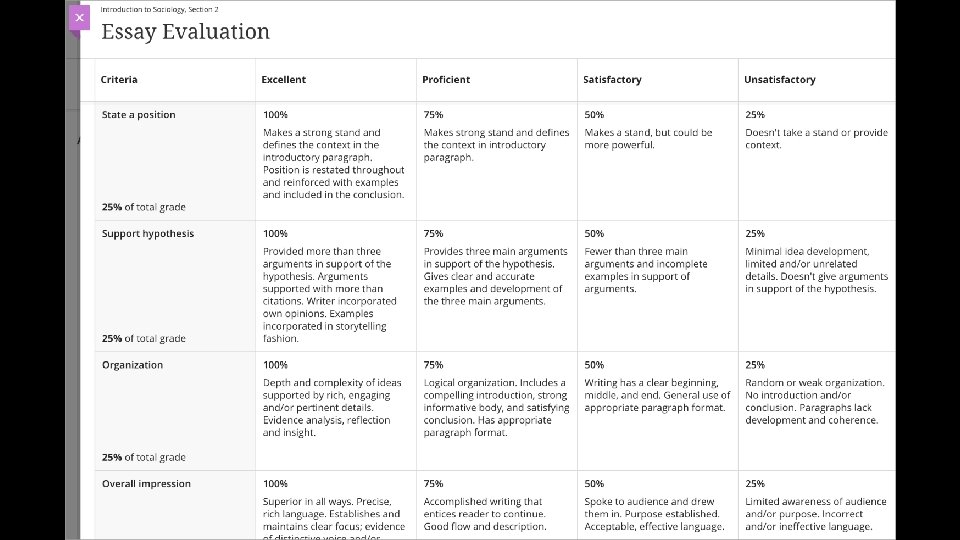Select Satisfactory 50% for Organization
Image resolution: width=960 pixels, height=540 pixels.
pyautogui.click(x=658, y=411)
